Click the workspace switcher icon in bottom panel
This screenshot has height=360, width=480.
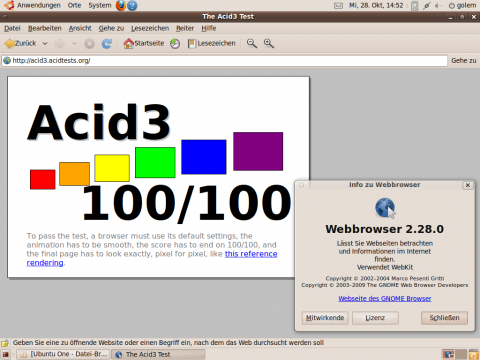point(454,354)
